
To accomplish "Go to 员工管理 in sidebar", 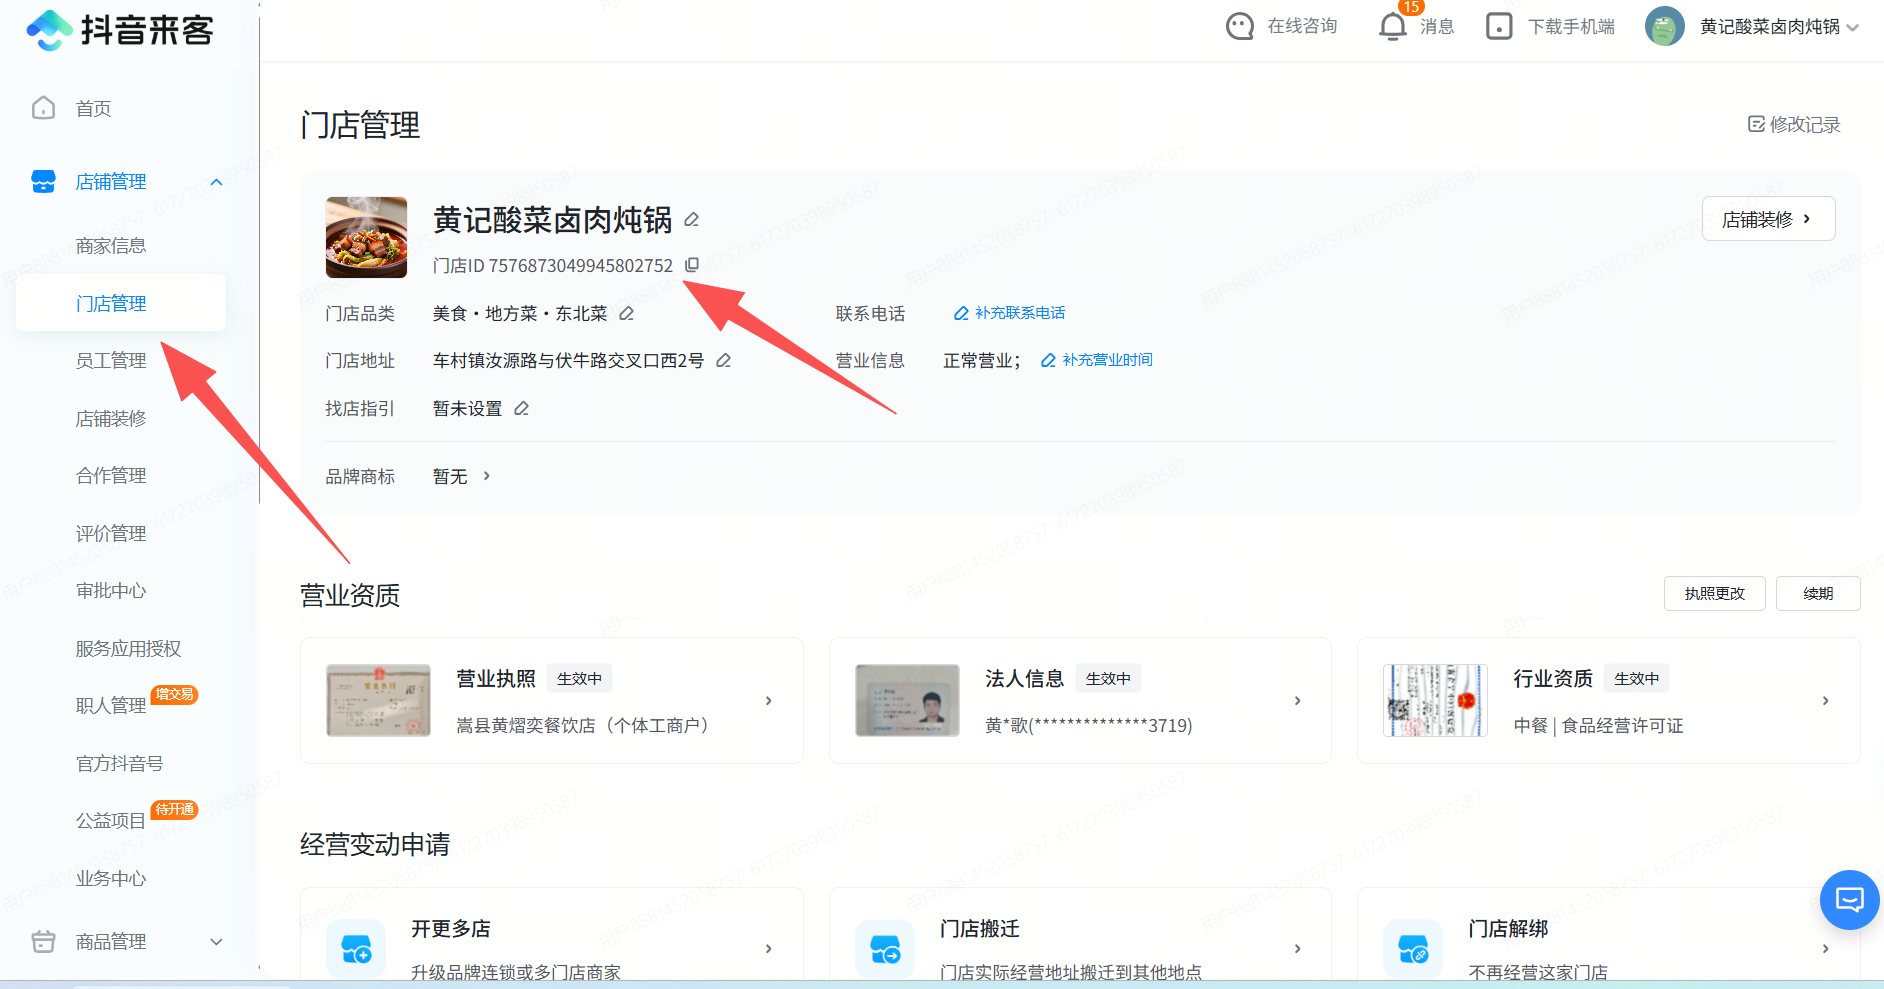I will click(111, 361).
